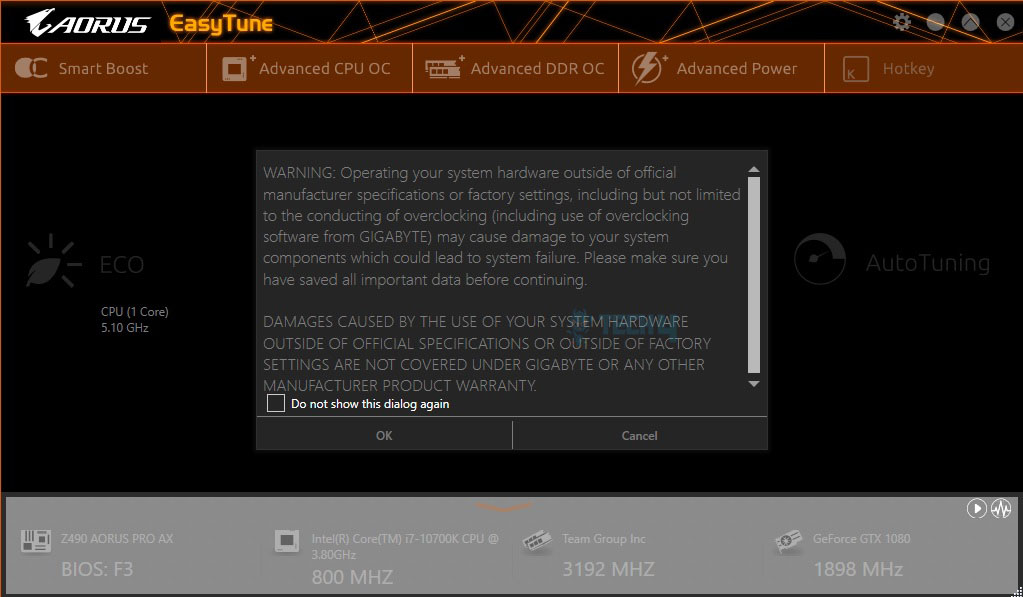Select the "Z490 AORUS PRO AX" motherboard name

[117, 539]
